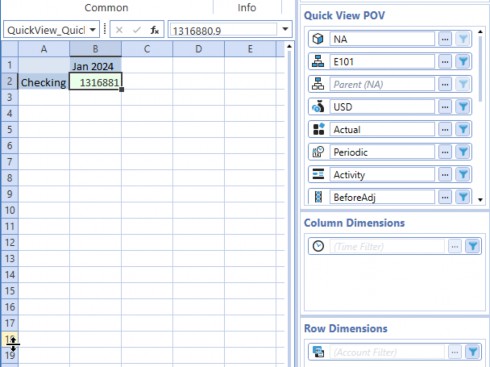Click the Enter checkmark formula button
The height and width of the screenshot is (367, 490).
[137, 30]
